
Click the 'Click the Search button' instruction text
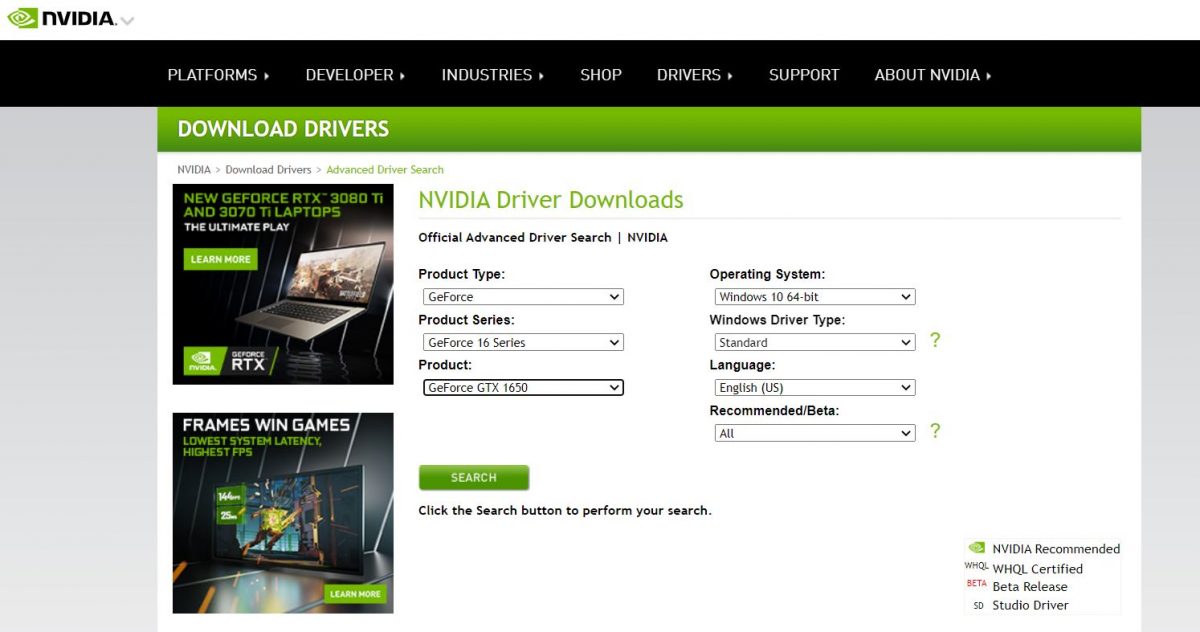click(x=565, y=511)
